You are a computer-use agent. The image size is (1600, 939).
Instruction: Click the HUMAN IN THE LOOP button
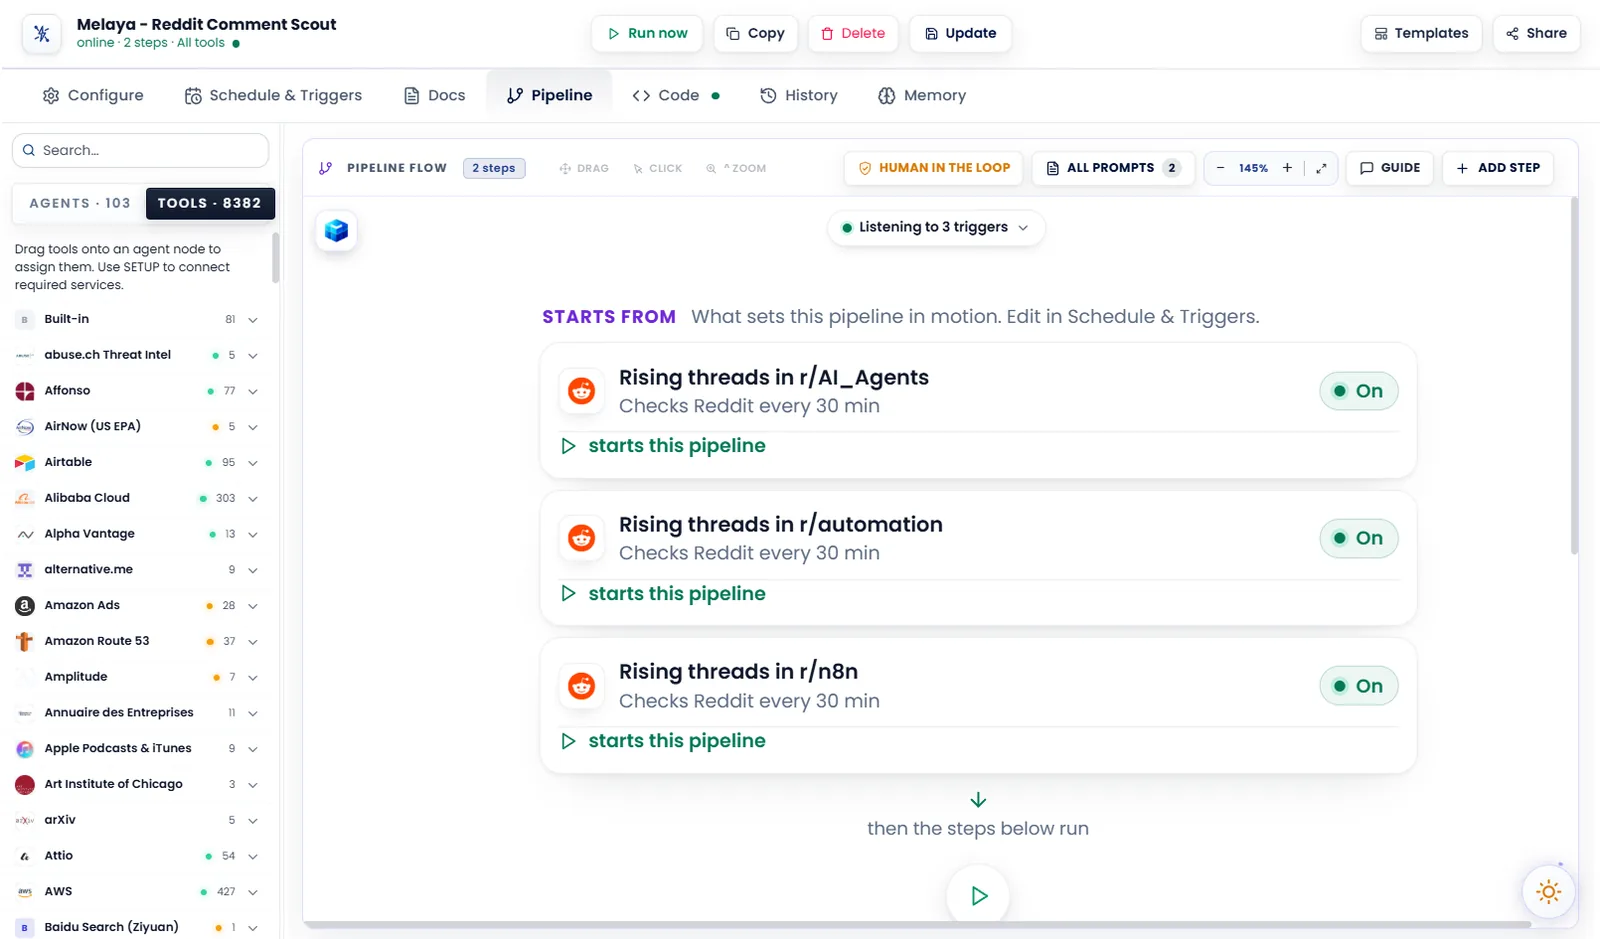tap(934, 168)
